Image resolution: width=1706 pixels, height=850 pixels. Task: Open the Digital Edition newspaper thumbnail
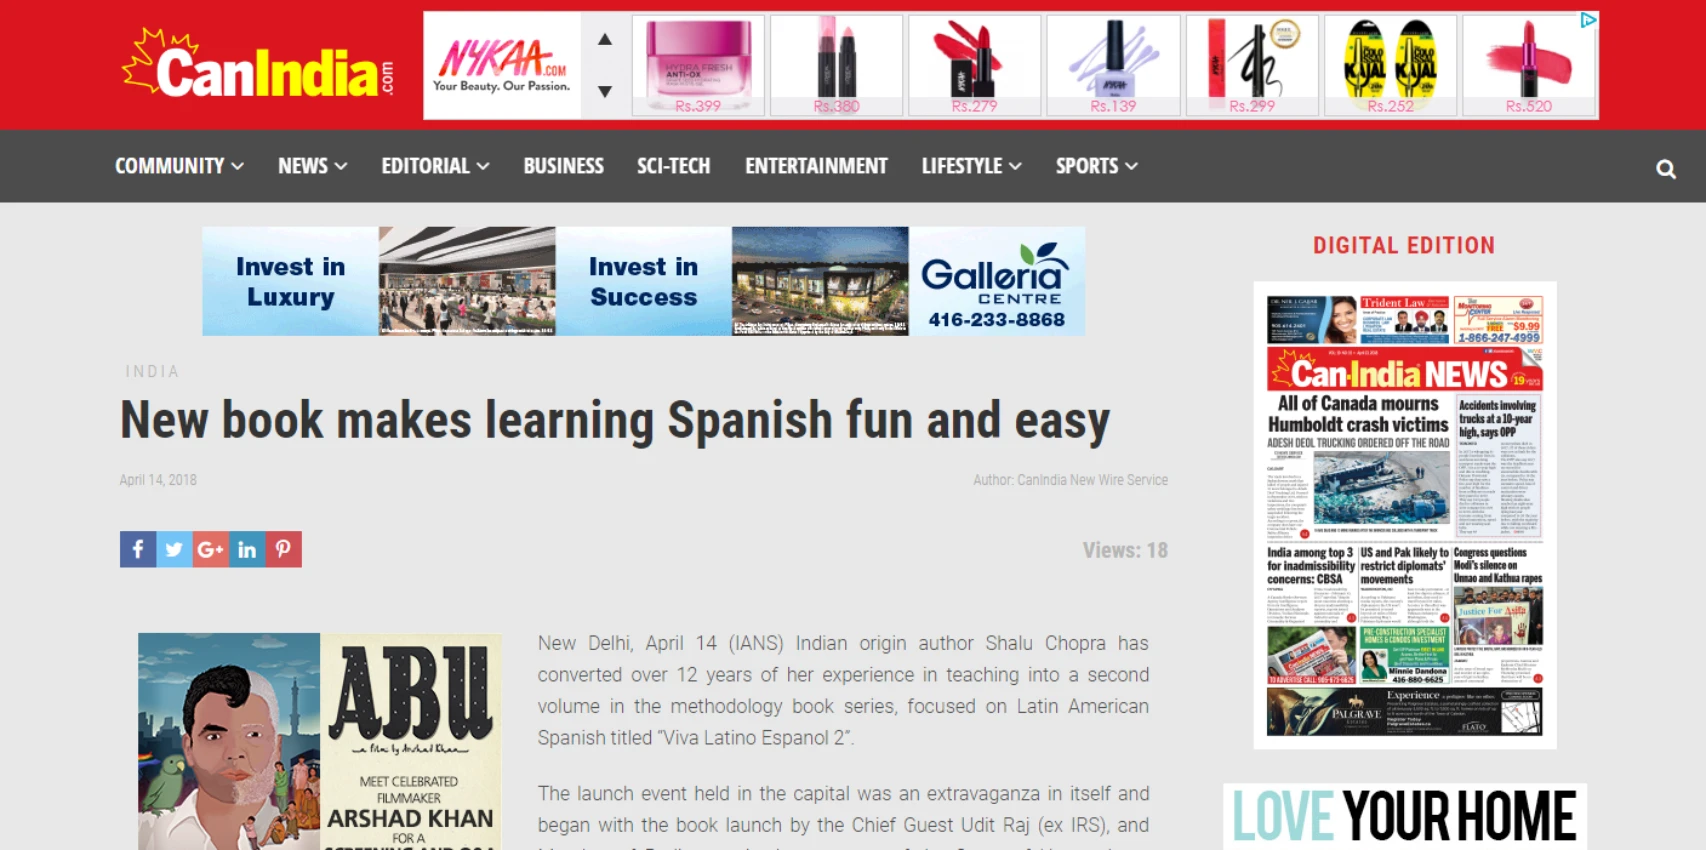[x=1404, y=515]
